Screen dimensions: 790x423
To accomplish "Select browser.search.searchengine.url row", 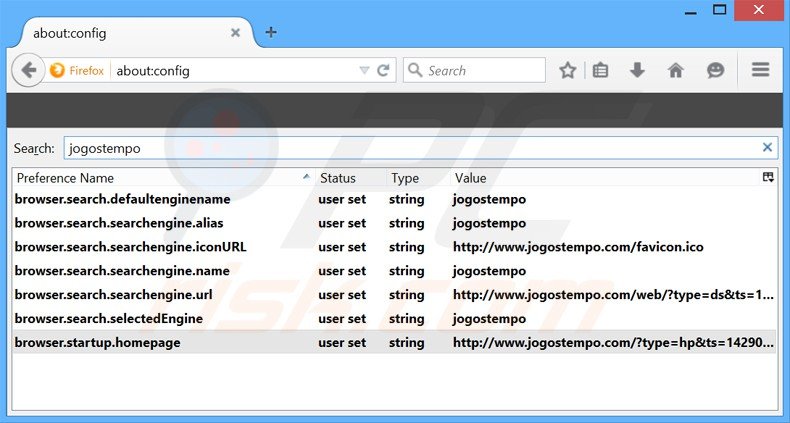I will (x=394, y=295).
